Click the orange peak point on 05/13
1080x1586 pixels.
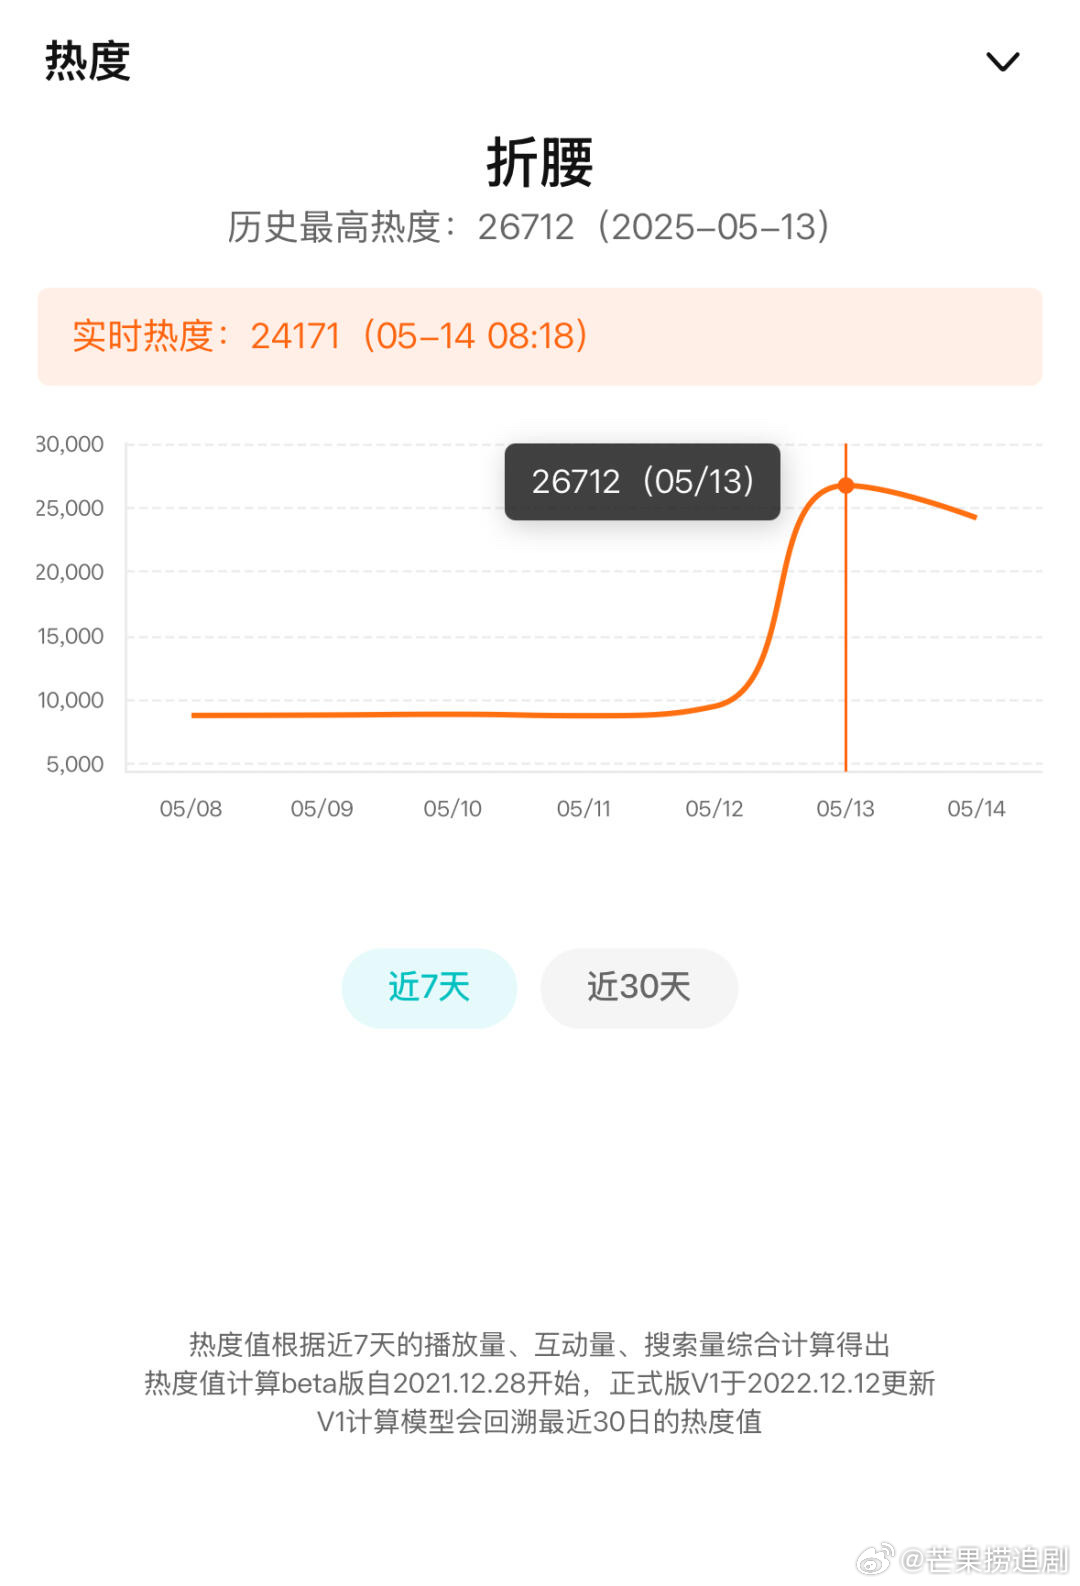[846, 485]
